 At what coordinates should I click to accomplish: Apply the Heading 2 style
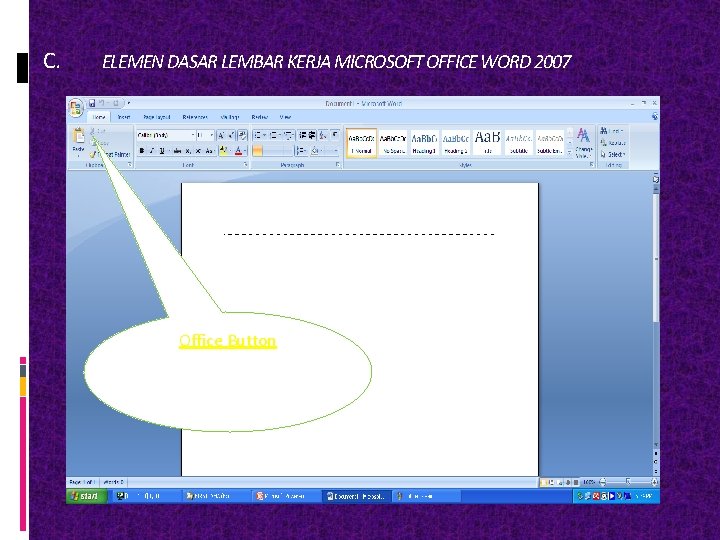click(456, 143)
